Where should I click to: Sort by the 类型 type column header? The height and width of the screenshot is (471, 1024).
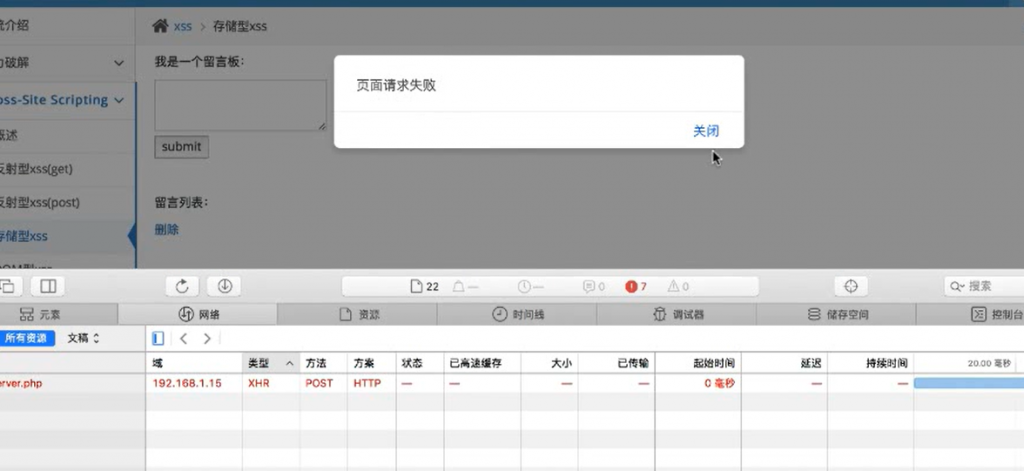point(271,363)
